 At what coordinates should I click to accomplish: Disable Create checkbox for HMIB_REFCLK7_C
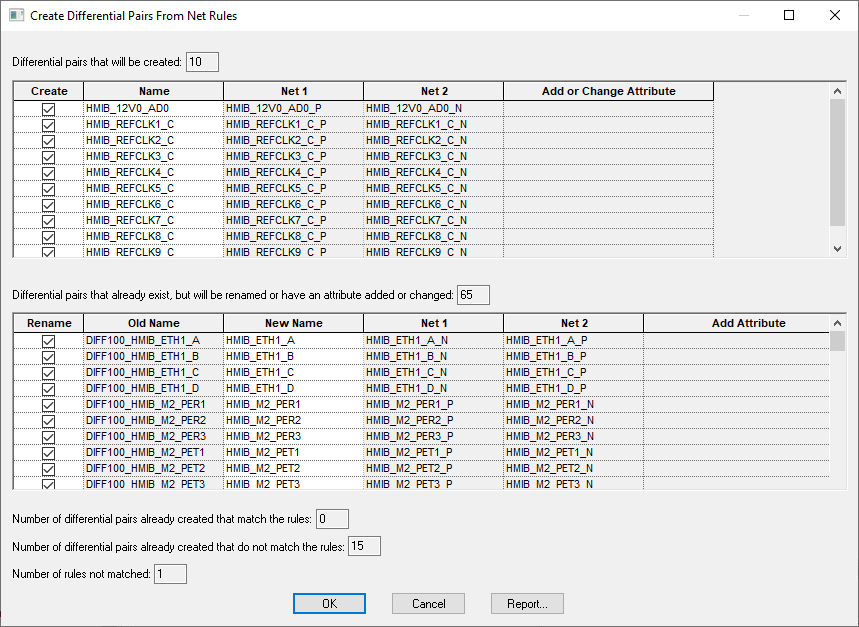pyautogui.click(x=48, y=220)
